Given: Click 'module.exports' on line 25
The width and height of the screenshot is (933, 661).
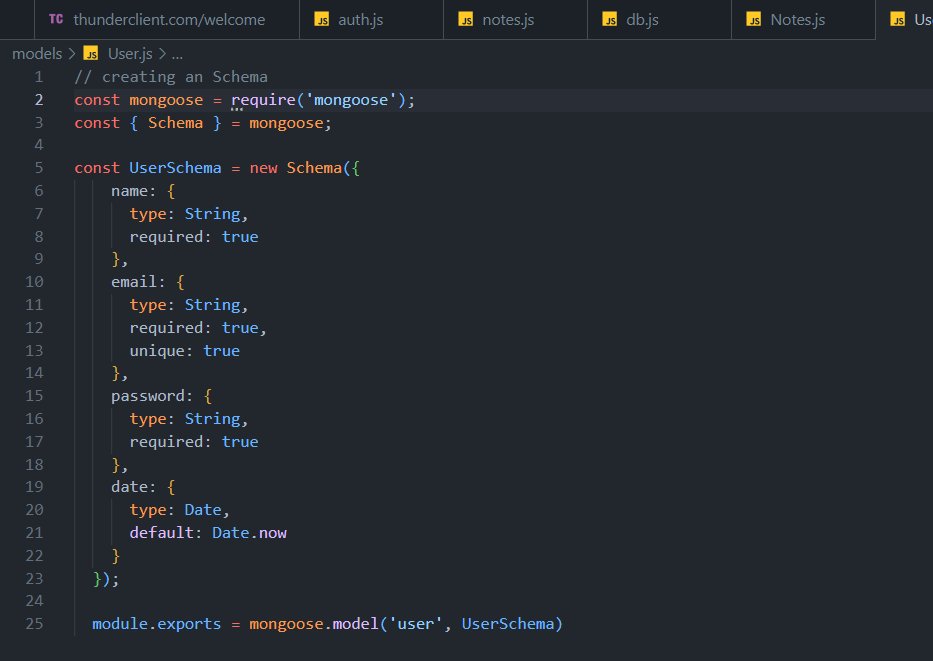Looking at the screenshot, I should pos(156,624).
